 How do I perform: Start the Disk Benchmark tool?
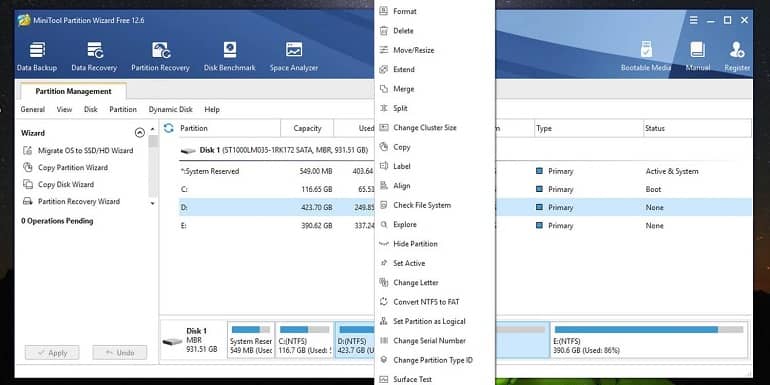(x=230, y=56)
